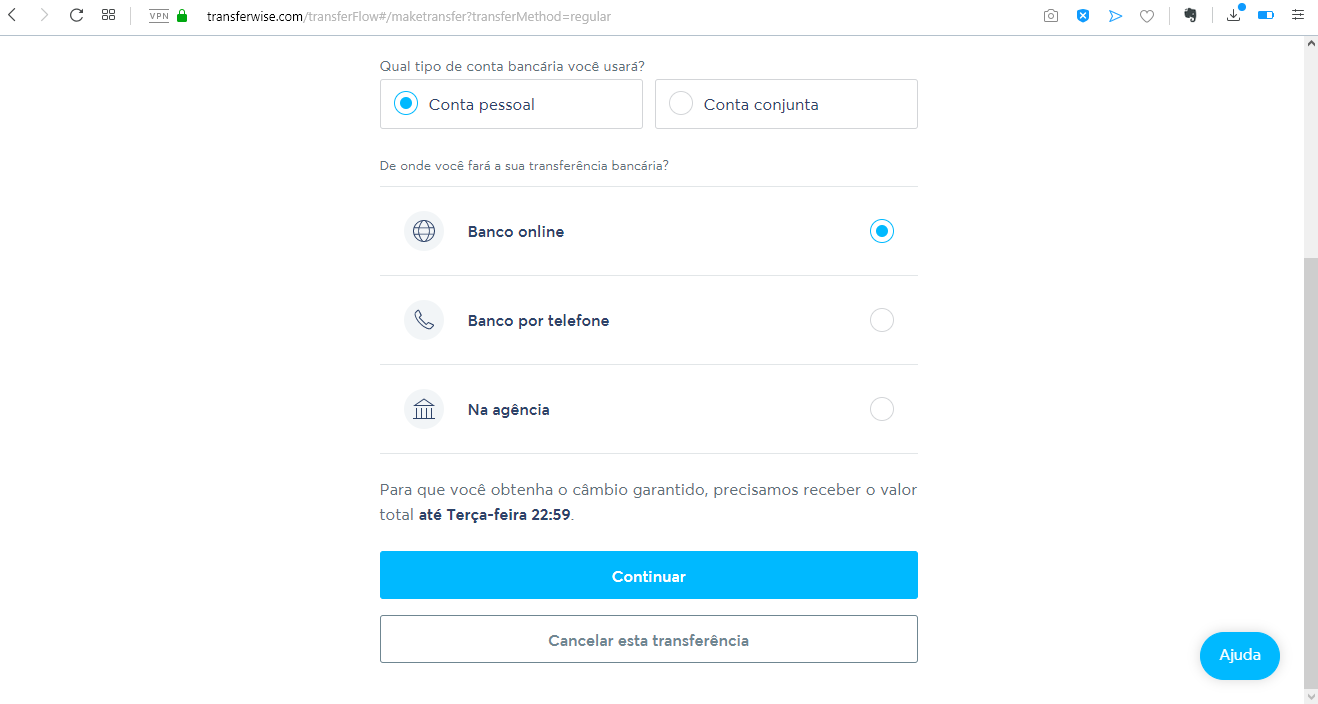This screenshot has height=704, width=1318.
Task: Click Cancelar esta transferência button
Action: 649,639
